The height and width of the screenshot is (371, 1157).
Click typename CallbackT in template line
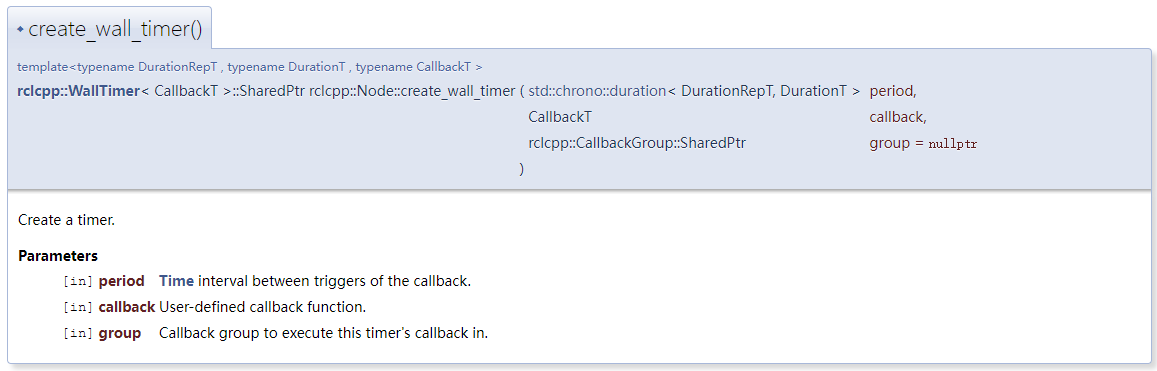tap(414, 67)
